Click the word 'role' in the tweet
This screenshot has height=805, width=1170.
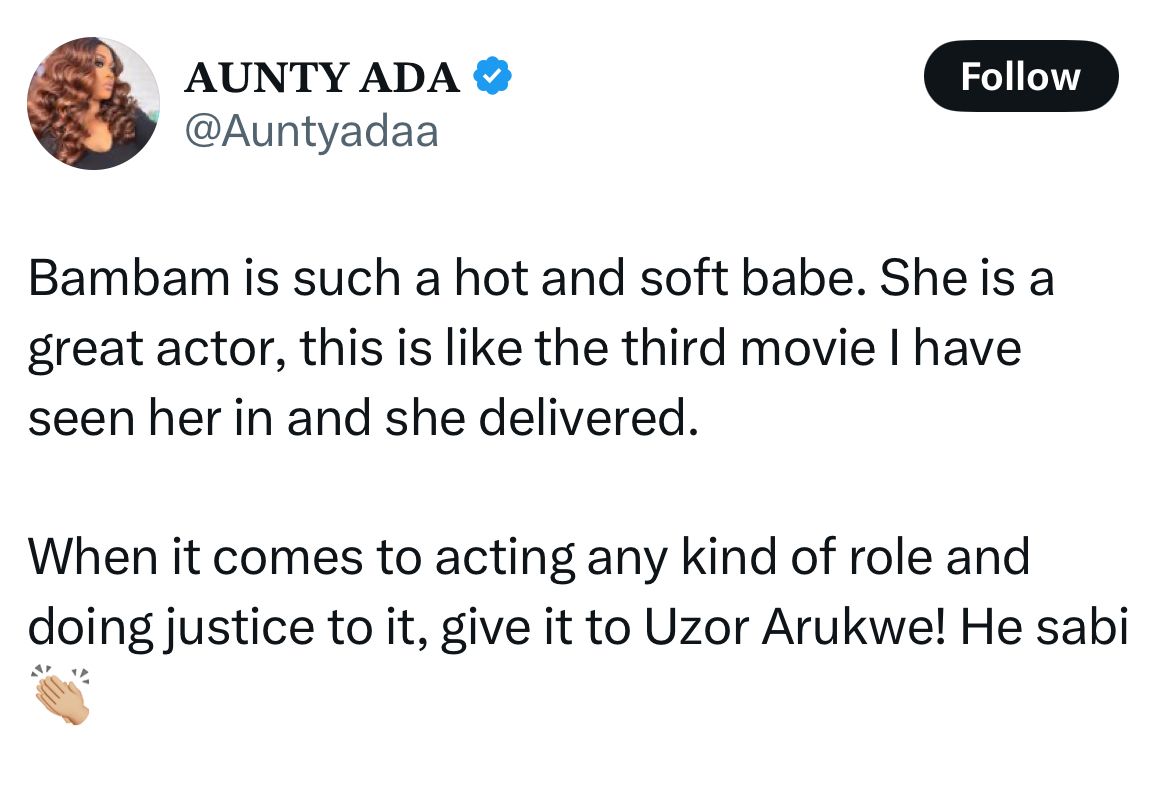[x=892, y=557]
